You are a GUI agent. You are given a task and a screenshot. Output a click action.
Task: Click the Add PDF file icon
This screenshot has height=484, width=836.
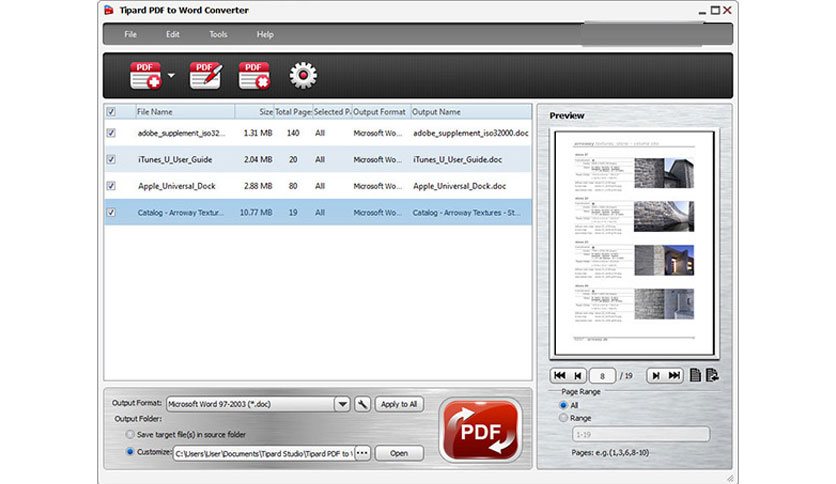pyautogui.click(x=146, y=76)
